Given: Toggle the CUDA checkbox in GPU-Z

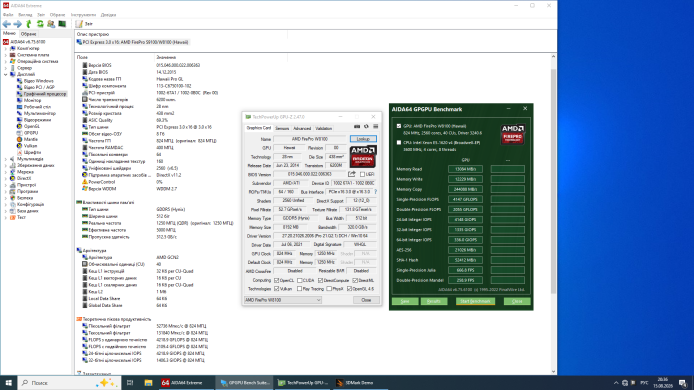Looking at the screenshot, I should tap(300, 281).
